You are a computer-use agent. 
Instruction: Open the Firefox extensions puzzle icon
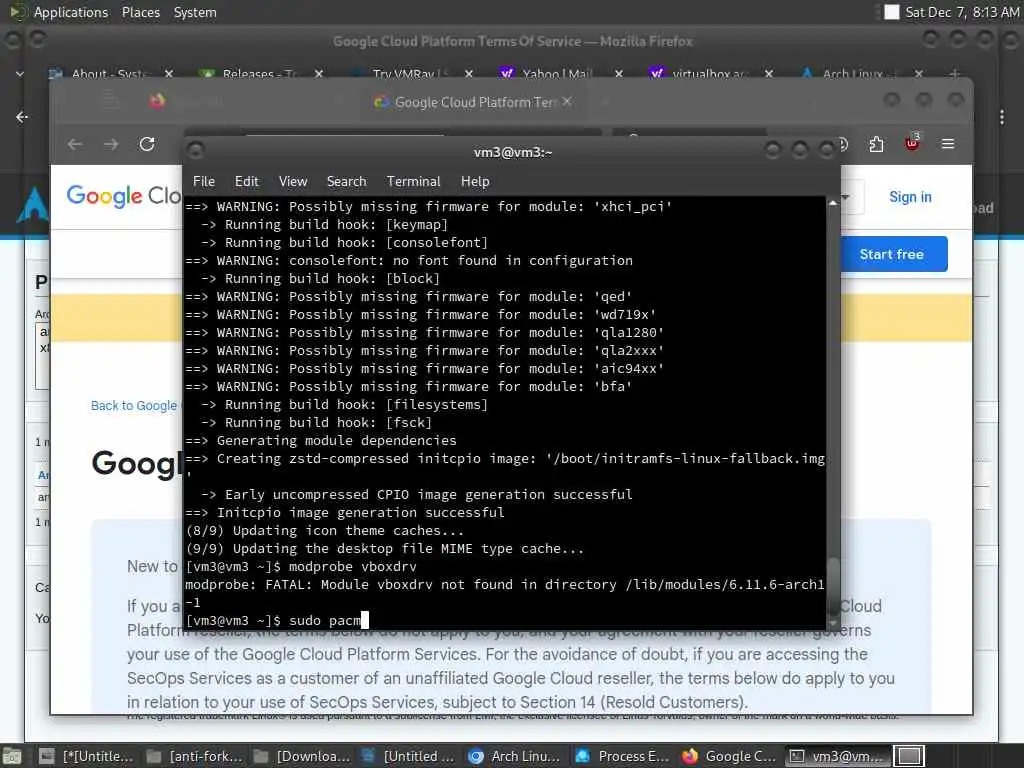pyautogui.click(x=876, y=144)
